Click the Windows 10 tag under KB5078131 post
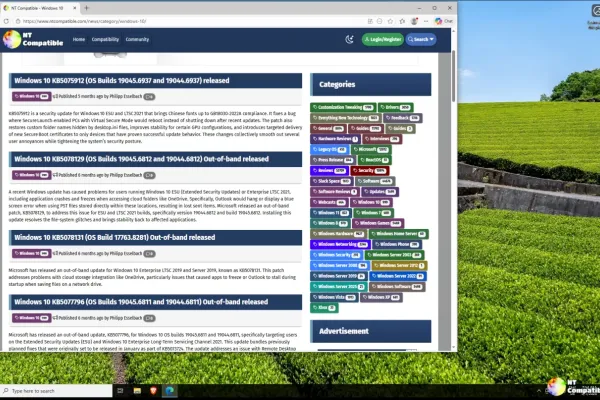The width and height of the screenshot is (600, 400). (x=31, y=253)
